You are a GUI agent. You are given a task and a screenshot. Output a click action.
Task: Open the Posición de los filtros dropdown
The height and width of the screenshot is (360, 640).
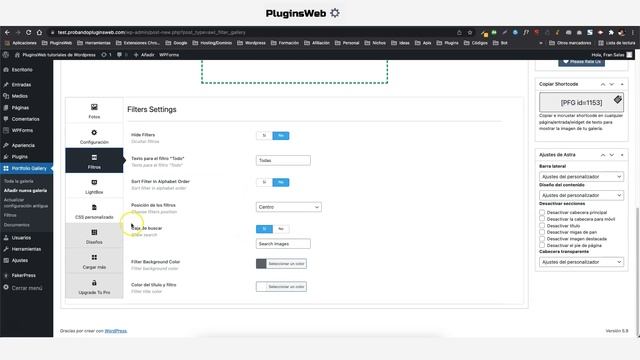tap(289, 207)
